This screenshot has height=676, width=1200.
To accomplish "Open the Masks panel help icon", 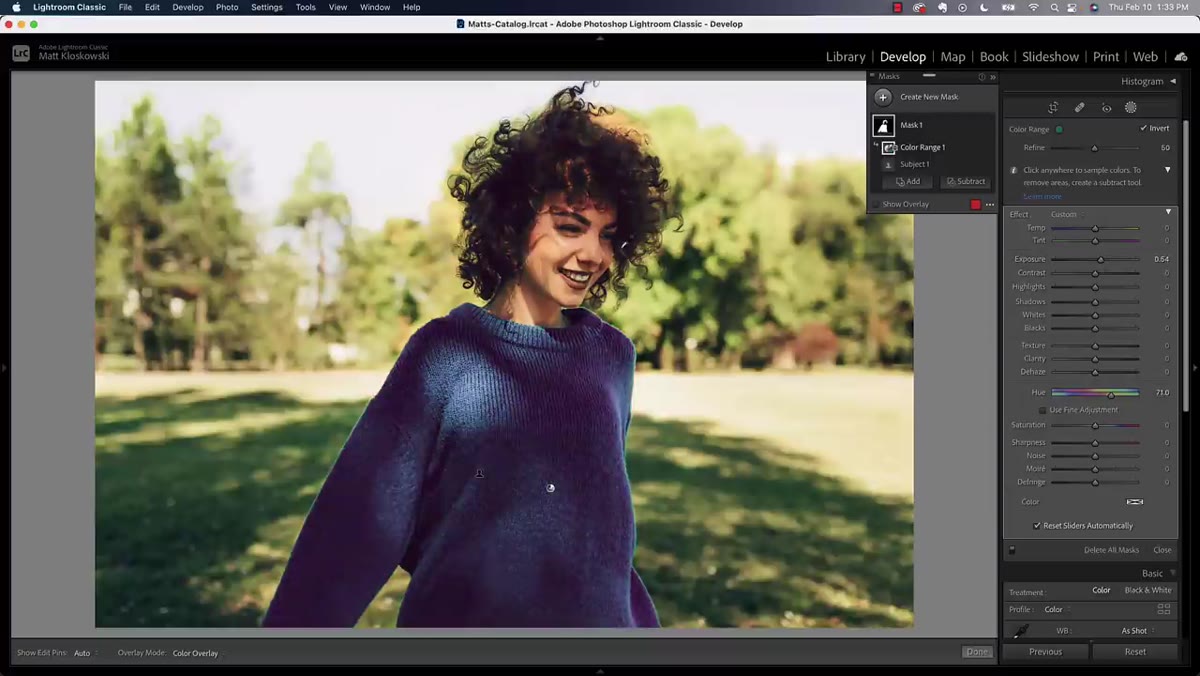I will (x=981, y=76).
